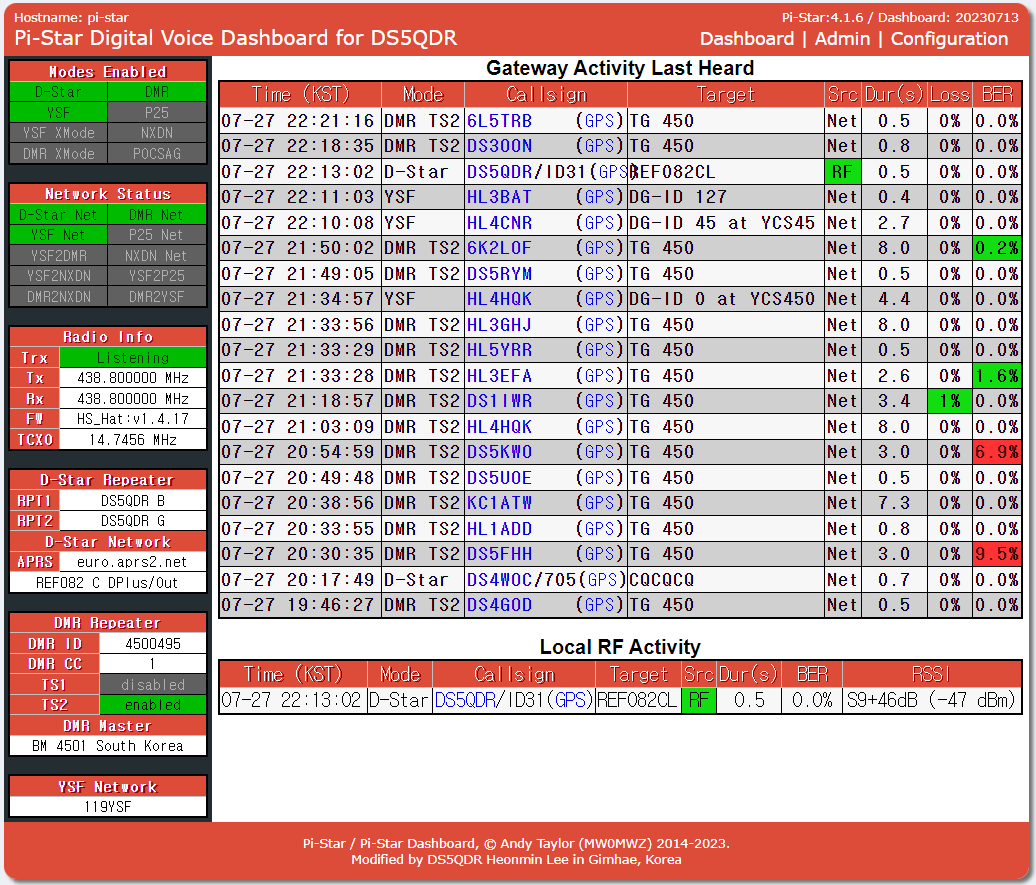Click the Listening Trx status
This screenshot has height=885, width=1036.
[x=133, y=358]
